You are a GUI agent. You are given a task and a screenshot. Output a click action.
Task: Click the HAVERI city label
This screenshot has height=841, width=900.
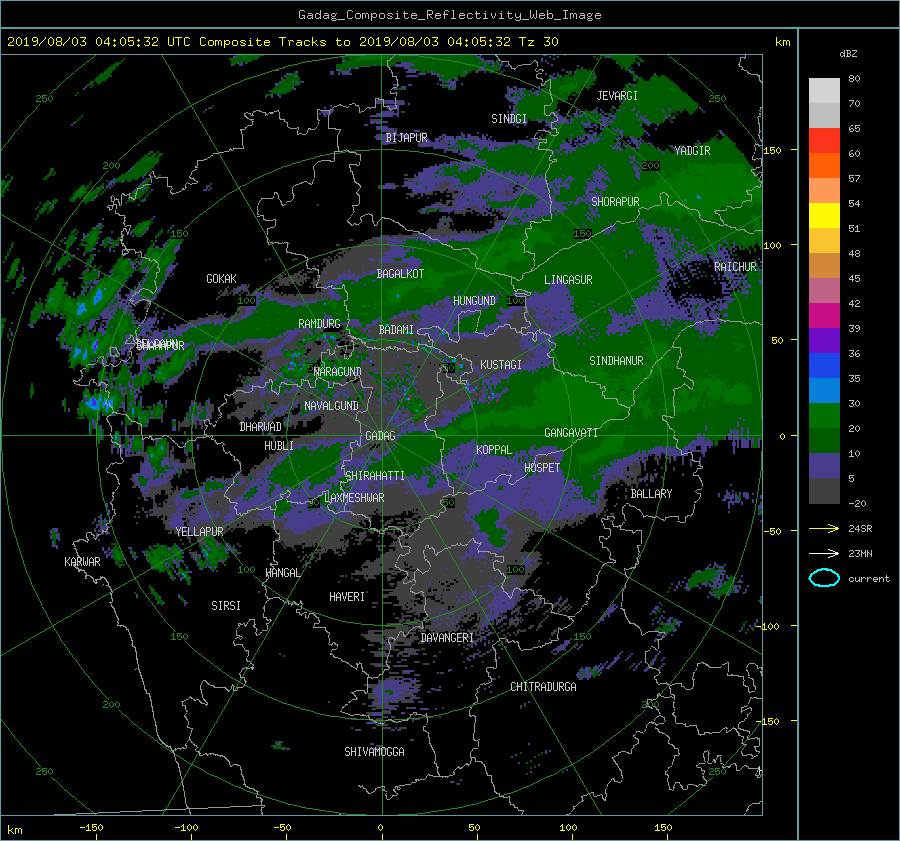tap(347, 597)
